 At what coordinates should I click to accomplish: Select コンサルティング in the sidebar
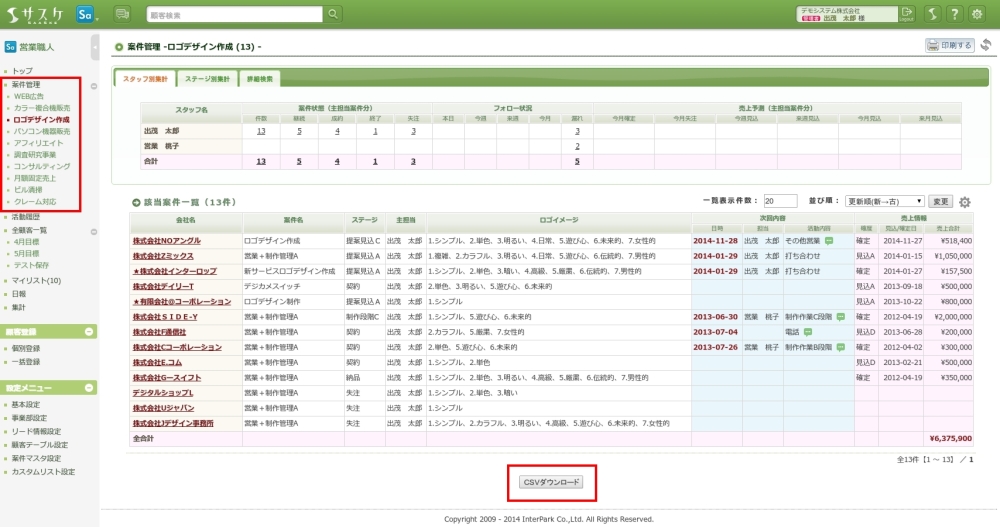(42, 166)
